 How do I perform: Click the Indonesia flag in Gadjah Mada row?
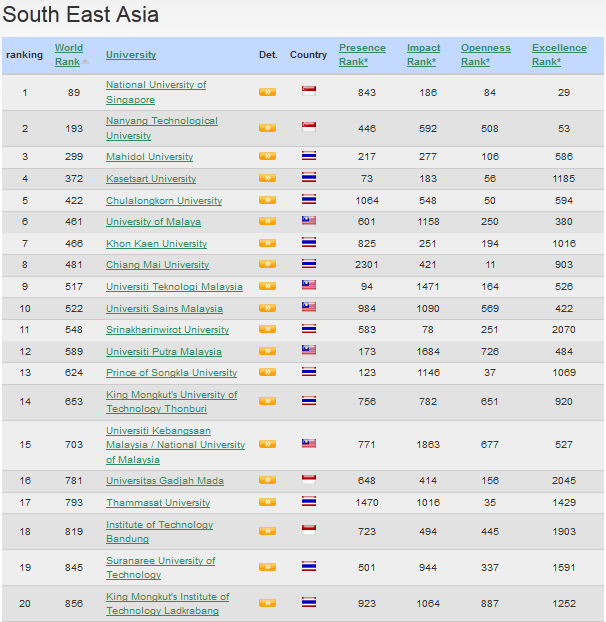pos(309,479)
